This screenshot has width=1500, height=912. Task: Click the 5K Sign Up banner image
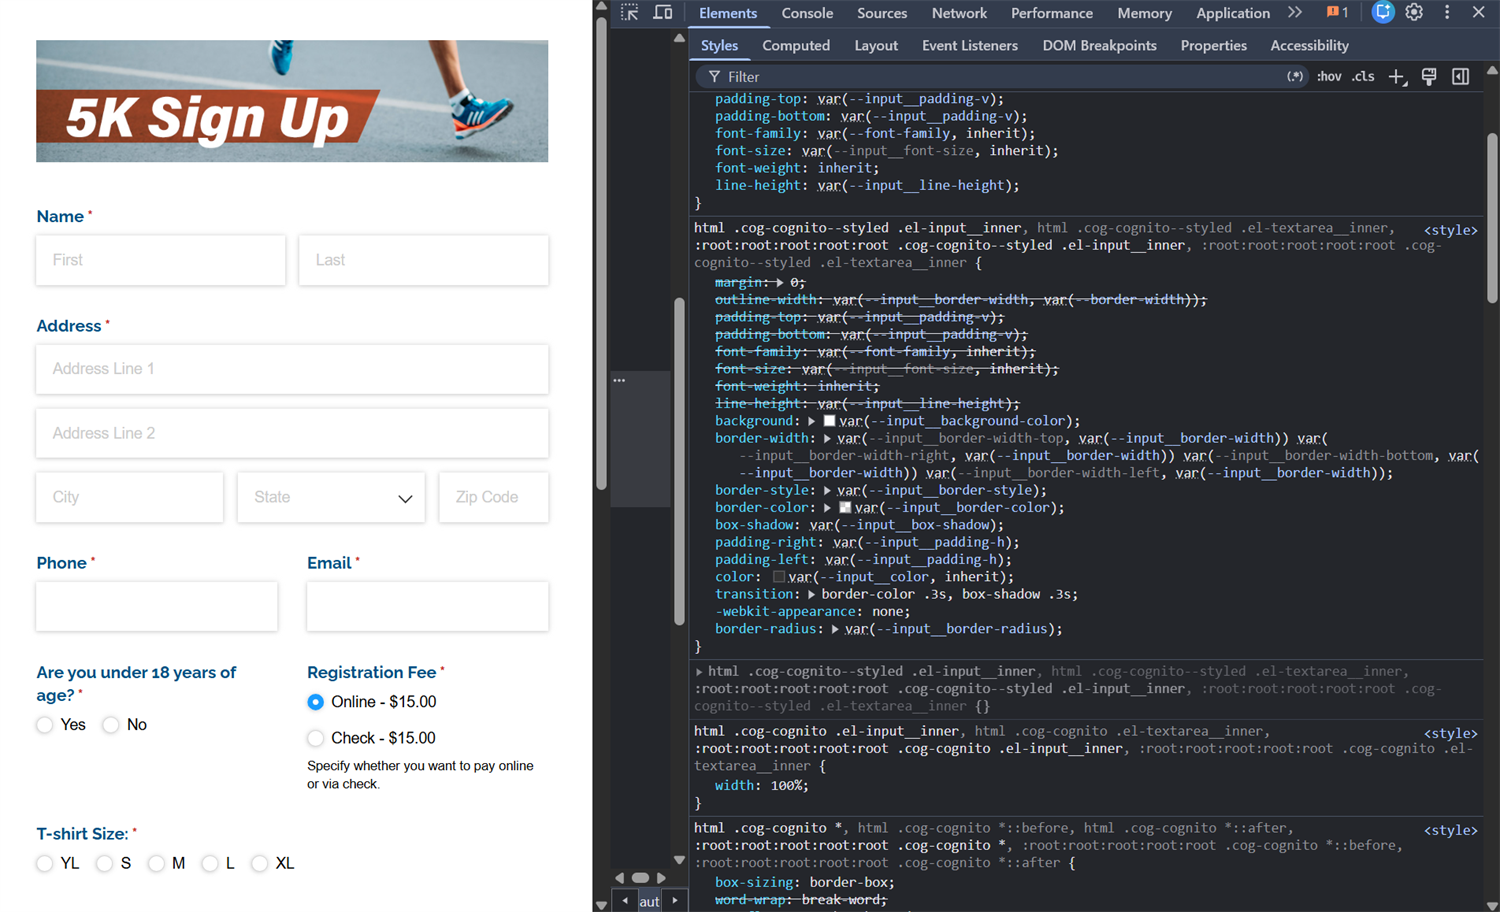[292, 101]
